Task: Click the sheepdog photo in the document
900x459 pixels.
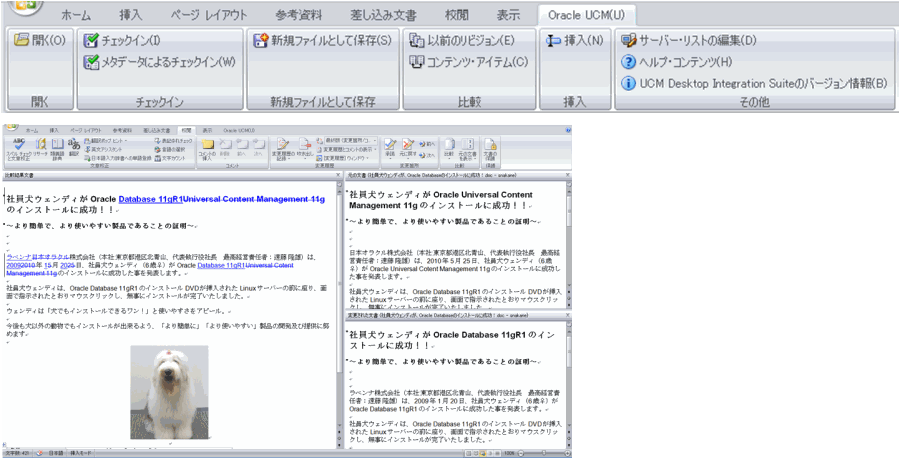Action: pos(168,391)
